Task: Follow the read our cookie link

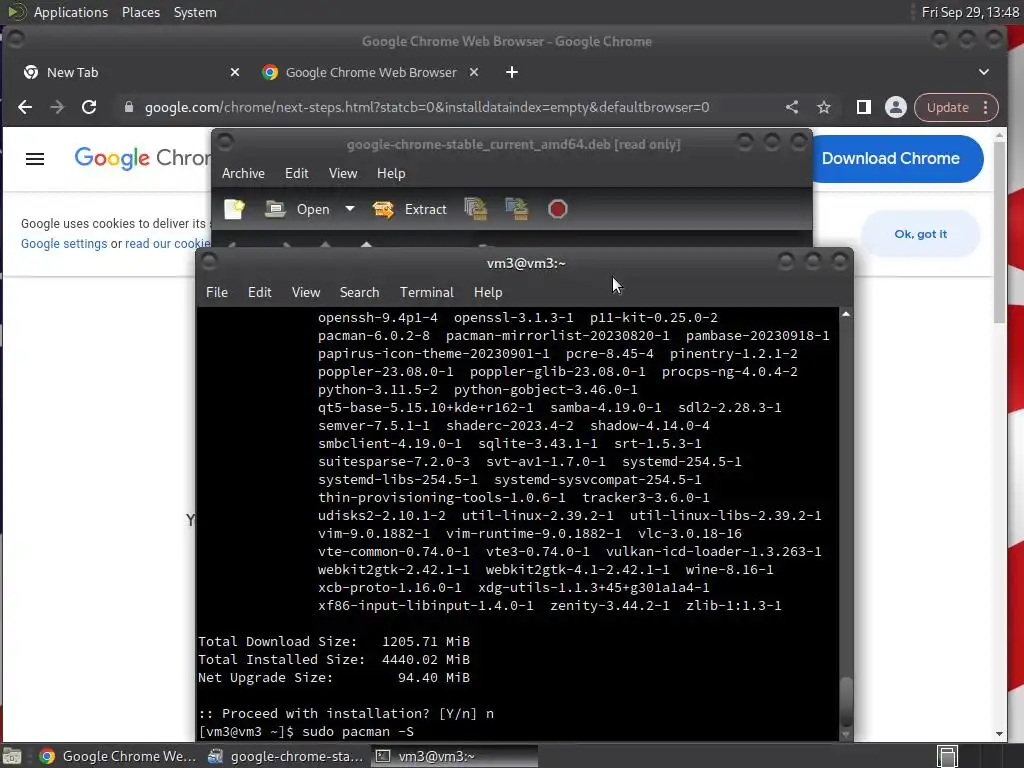Action: pyautogui.click(x=168, y=244)
